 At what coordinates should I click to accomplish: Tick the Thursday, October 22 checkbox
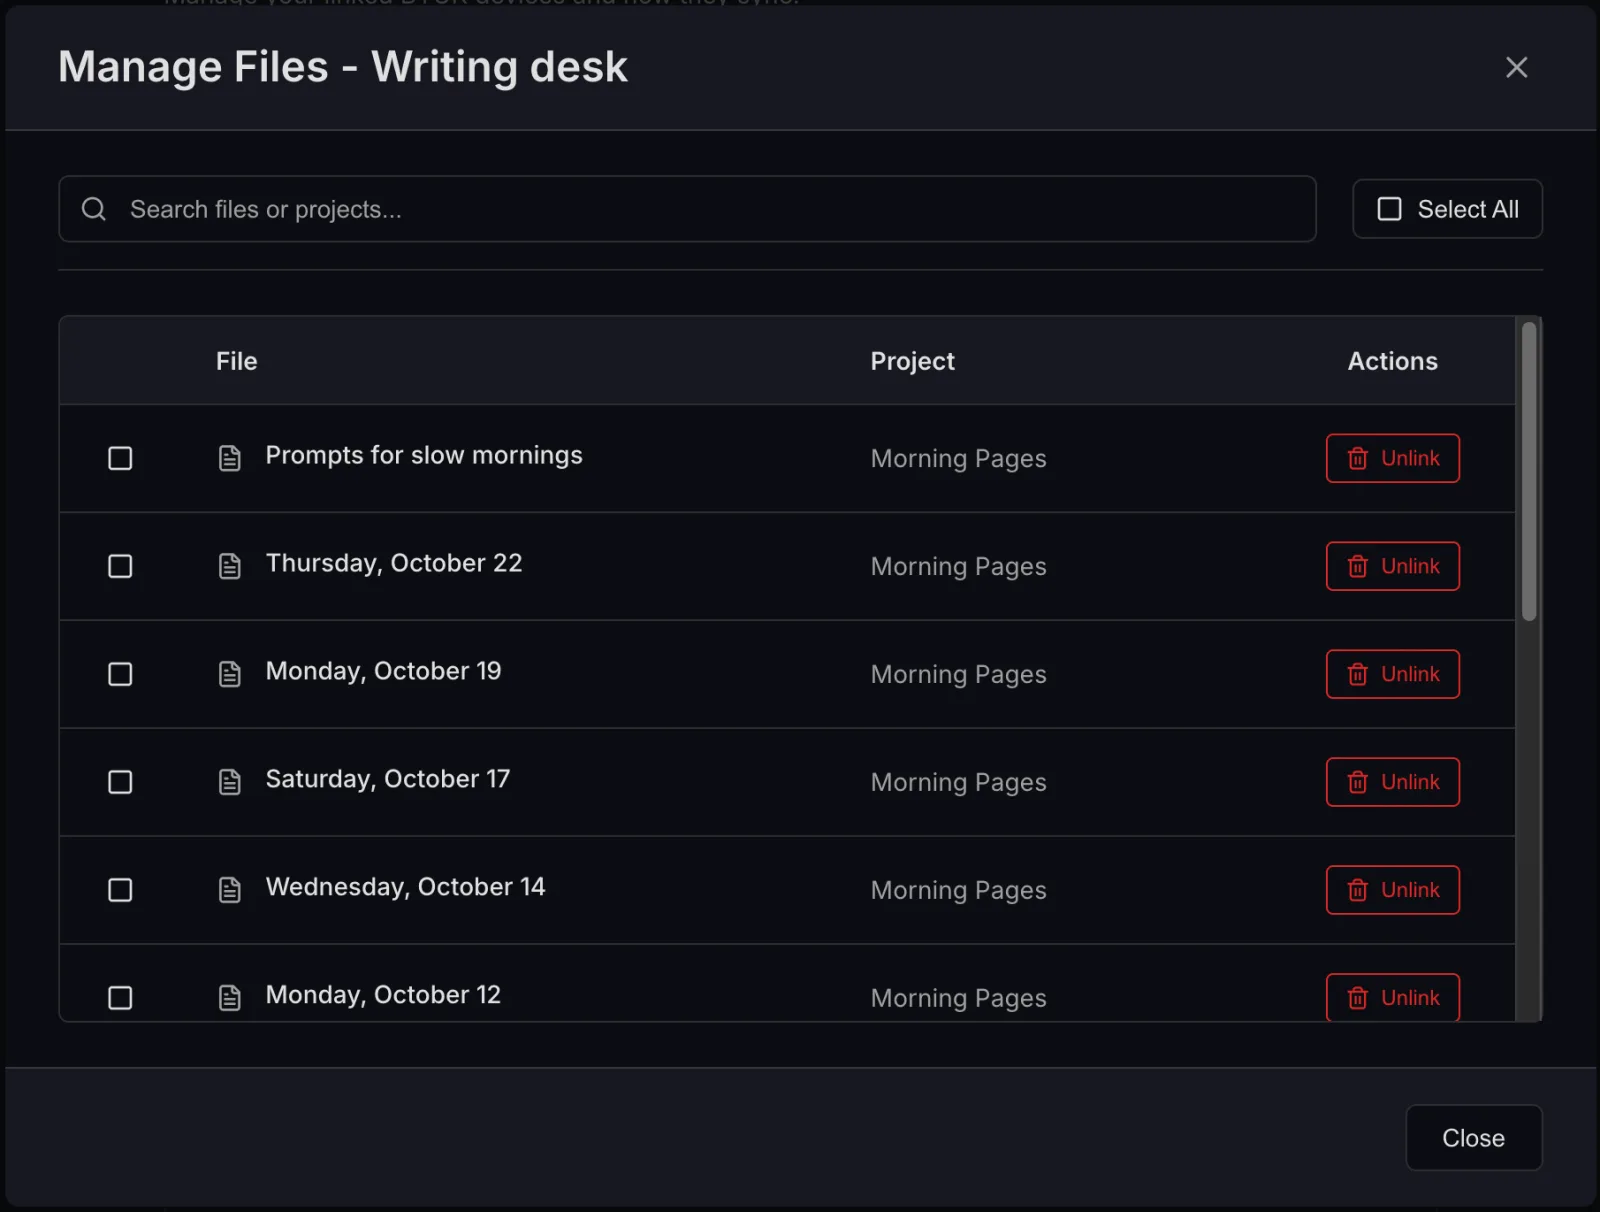120,566
